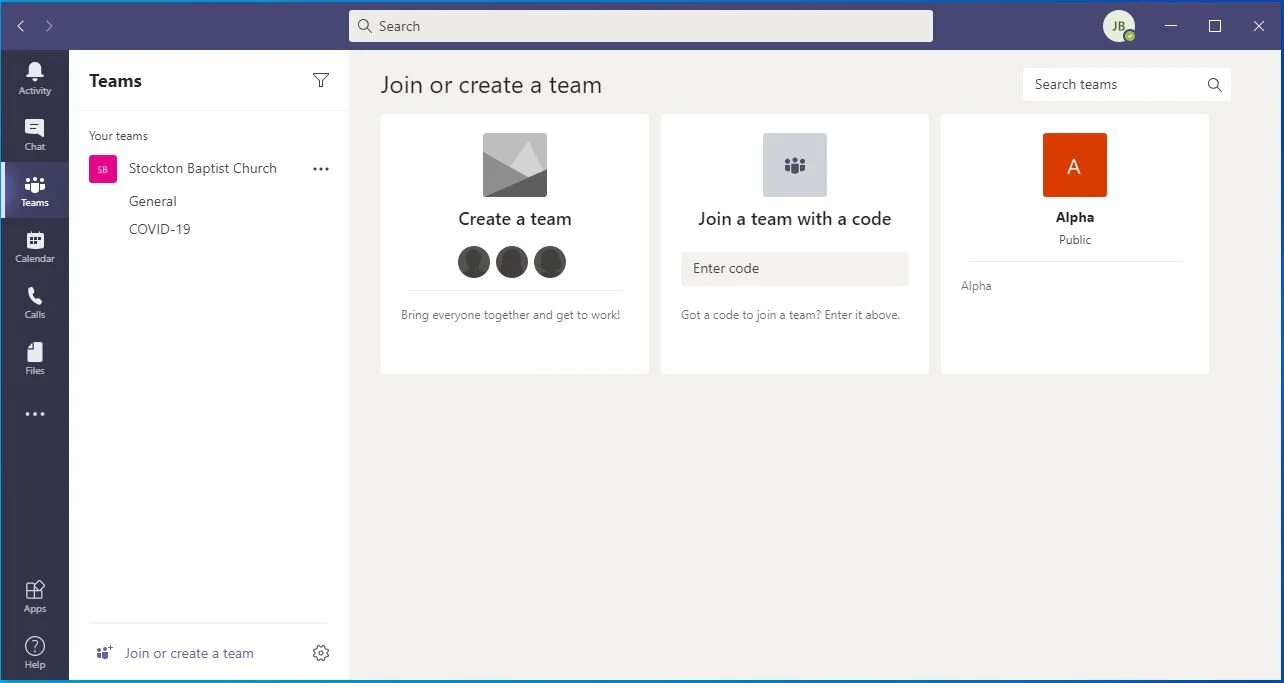Open the COVID-19 channel

pos(160,229)
